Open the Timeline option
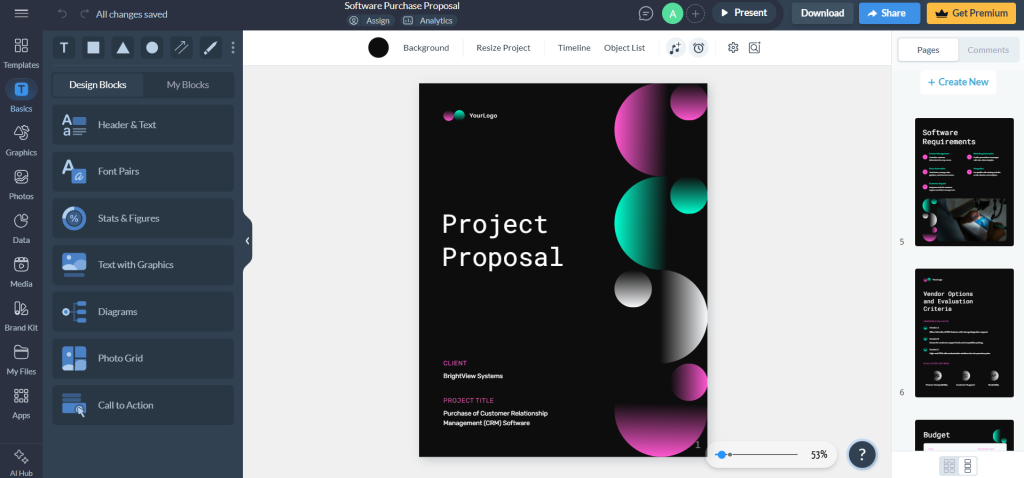The image size is (1024, 478). (x=574, y=48)
